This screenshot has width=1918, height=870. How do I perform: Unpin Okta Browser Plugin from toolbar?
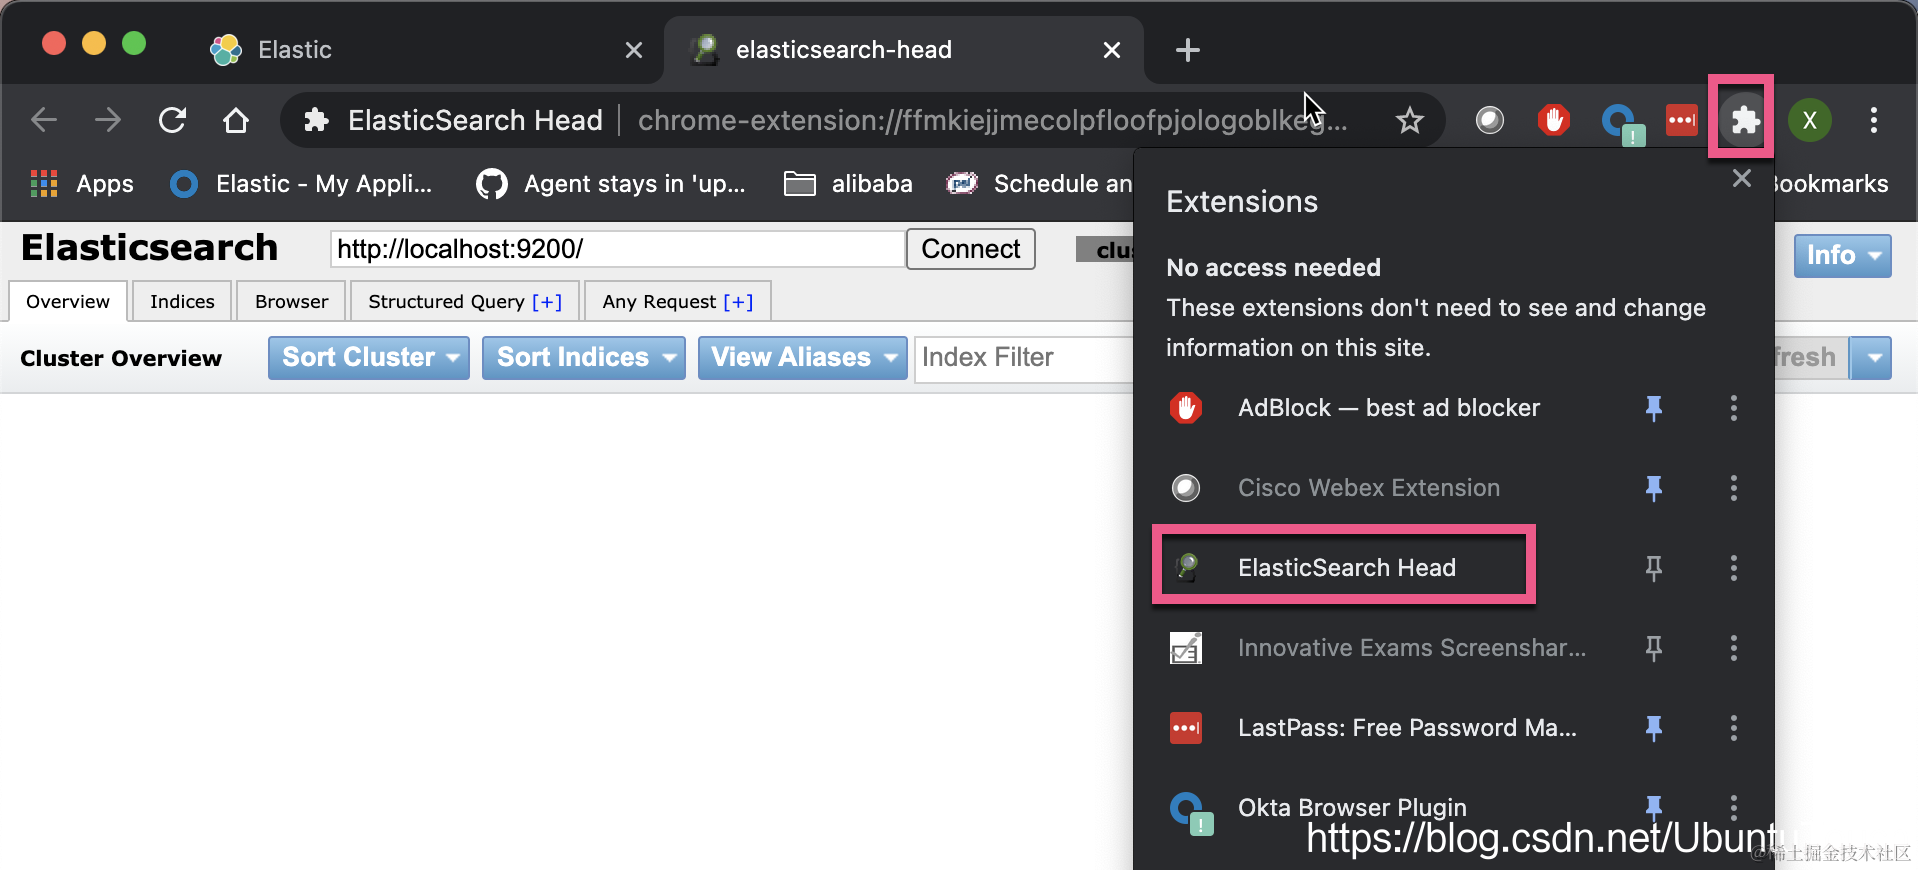pos(1654,806)
